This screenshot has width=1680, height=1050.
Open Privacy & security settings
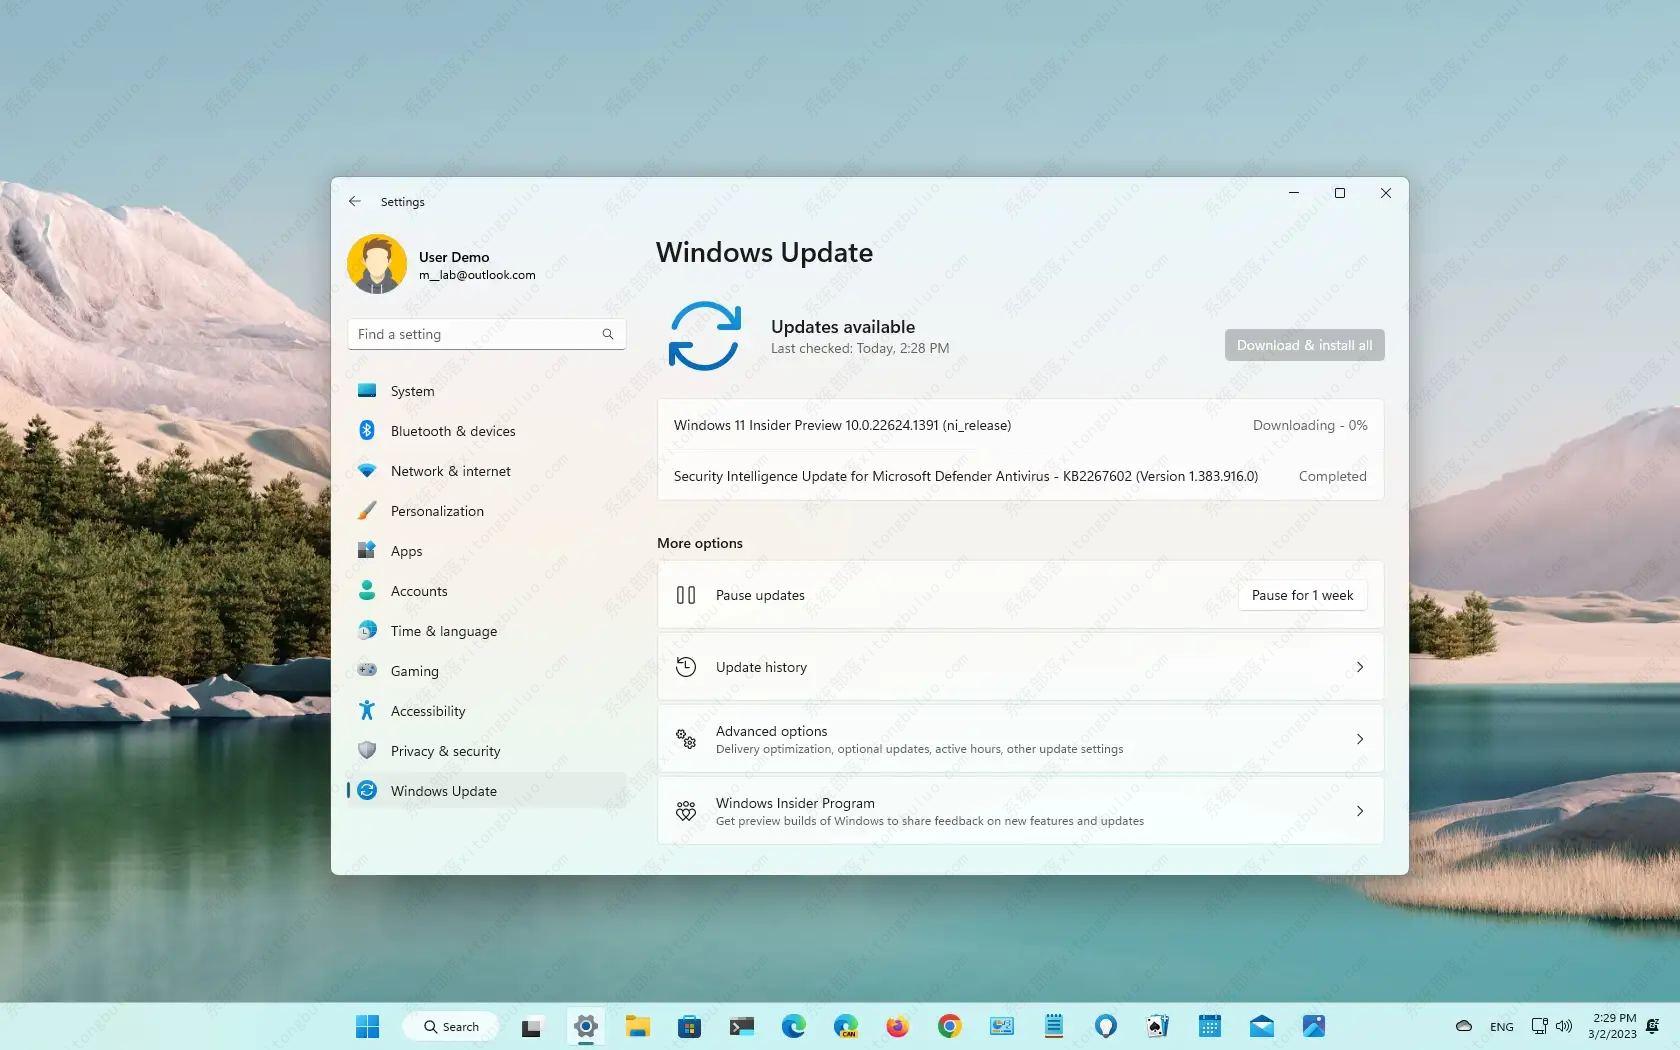point(444,751)
